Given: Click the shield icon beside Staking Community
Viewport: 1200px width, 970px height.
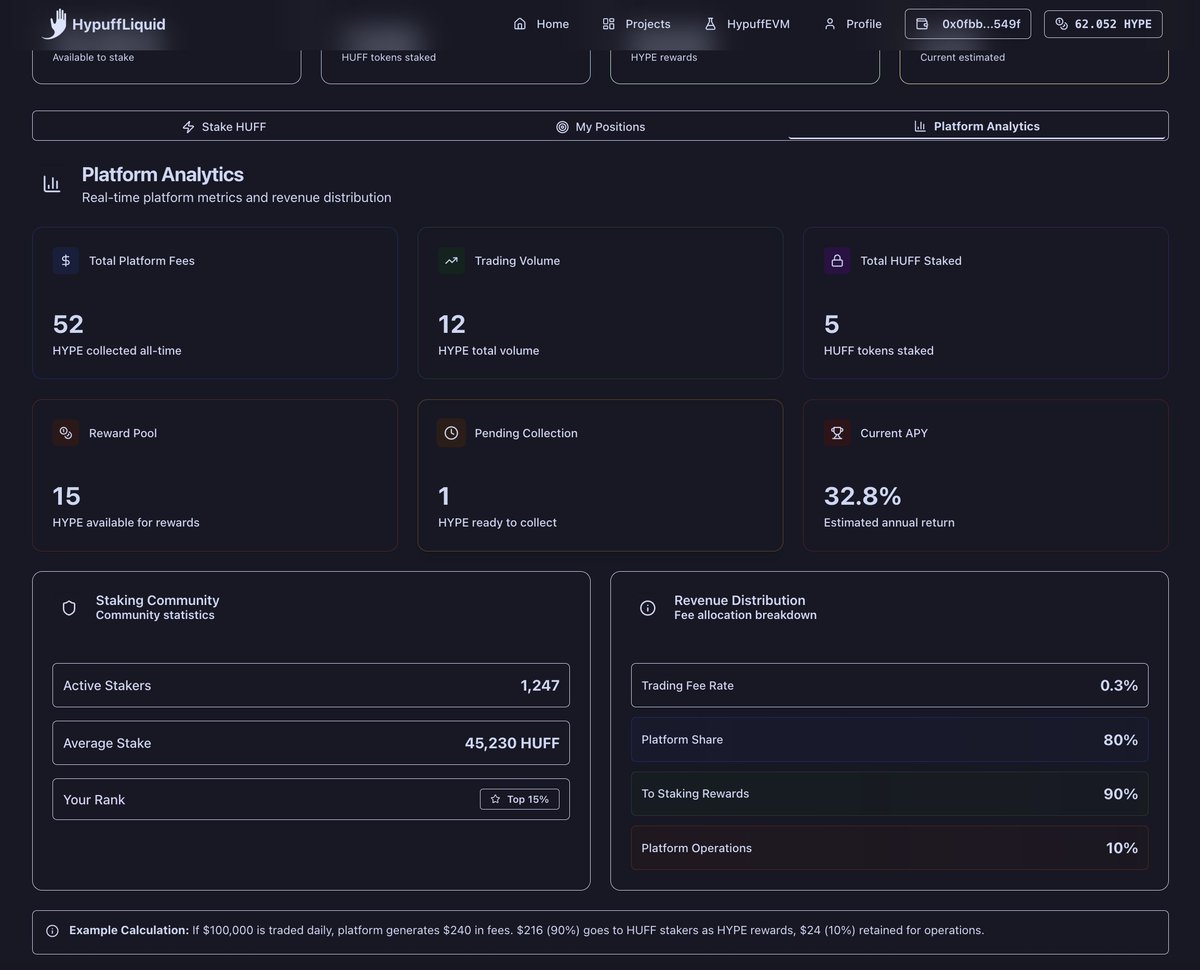Looking at the screenshot, I should click(x=69, y=608).
